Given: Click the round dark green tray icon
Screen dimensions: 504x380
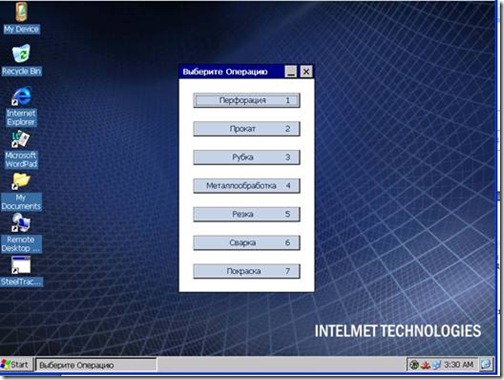Looking at the screenshot, I should (x=414, y=365).
